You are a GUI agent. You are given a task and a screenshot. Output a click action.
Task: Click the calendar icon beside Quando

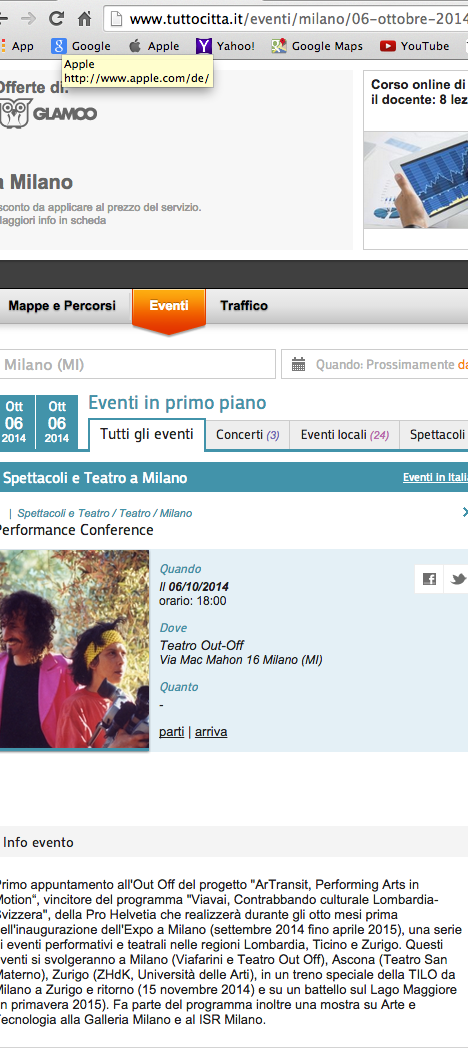coord(299,365)
